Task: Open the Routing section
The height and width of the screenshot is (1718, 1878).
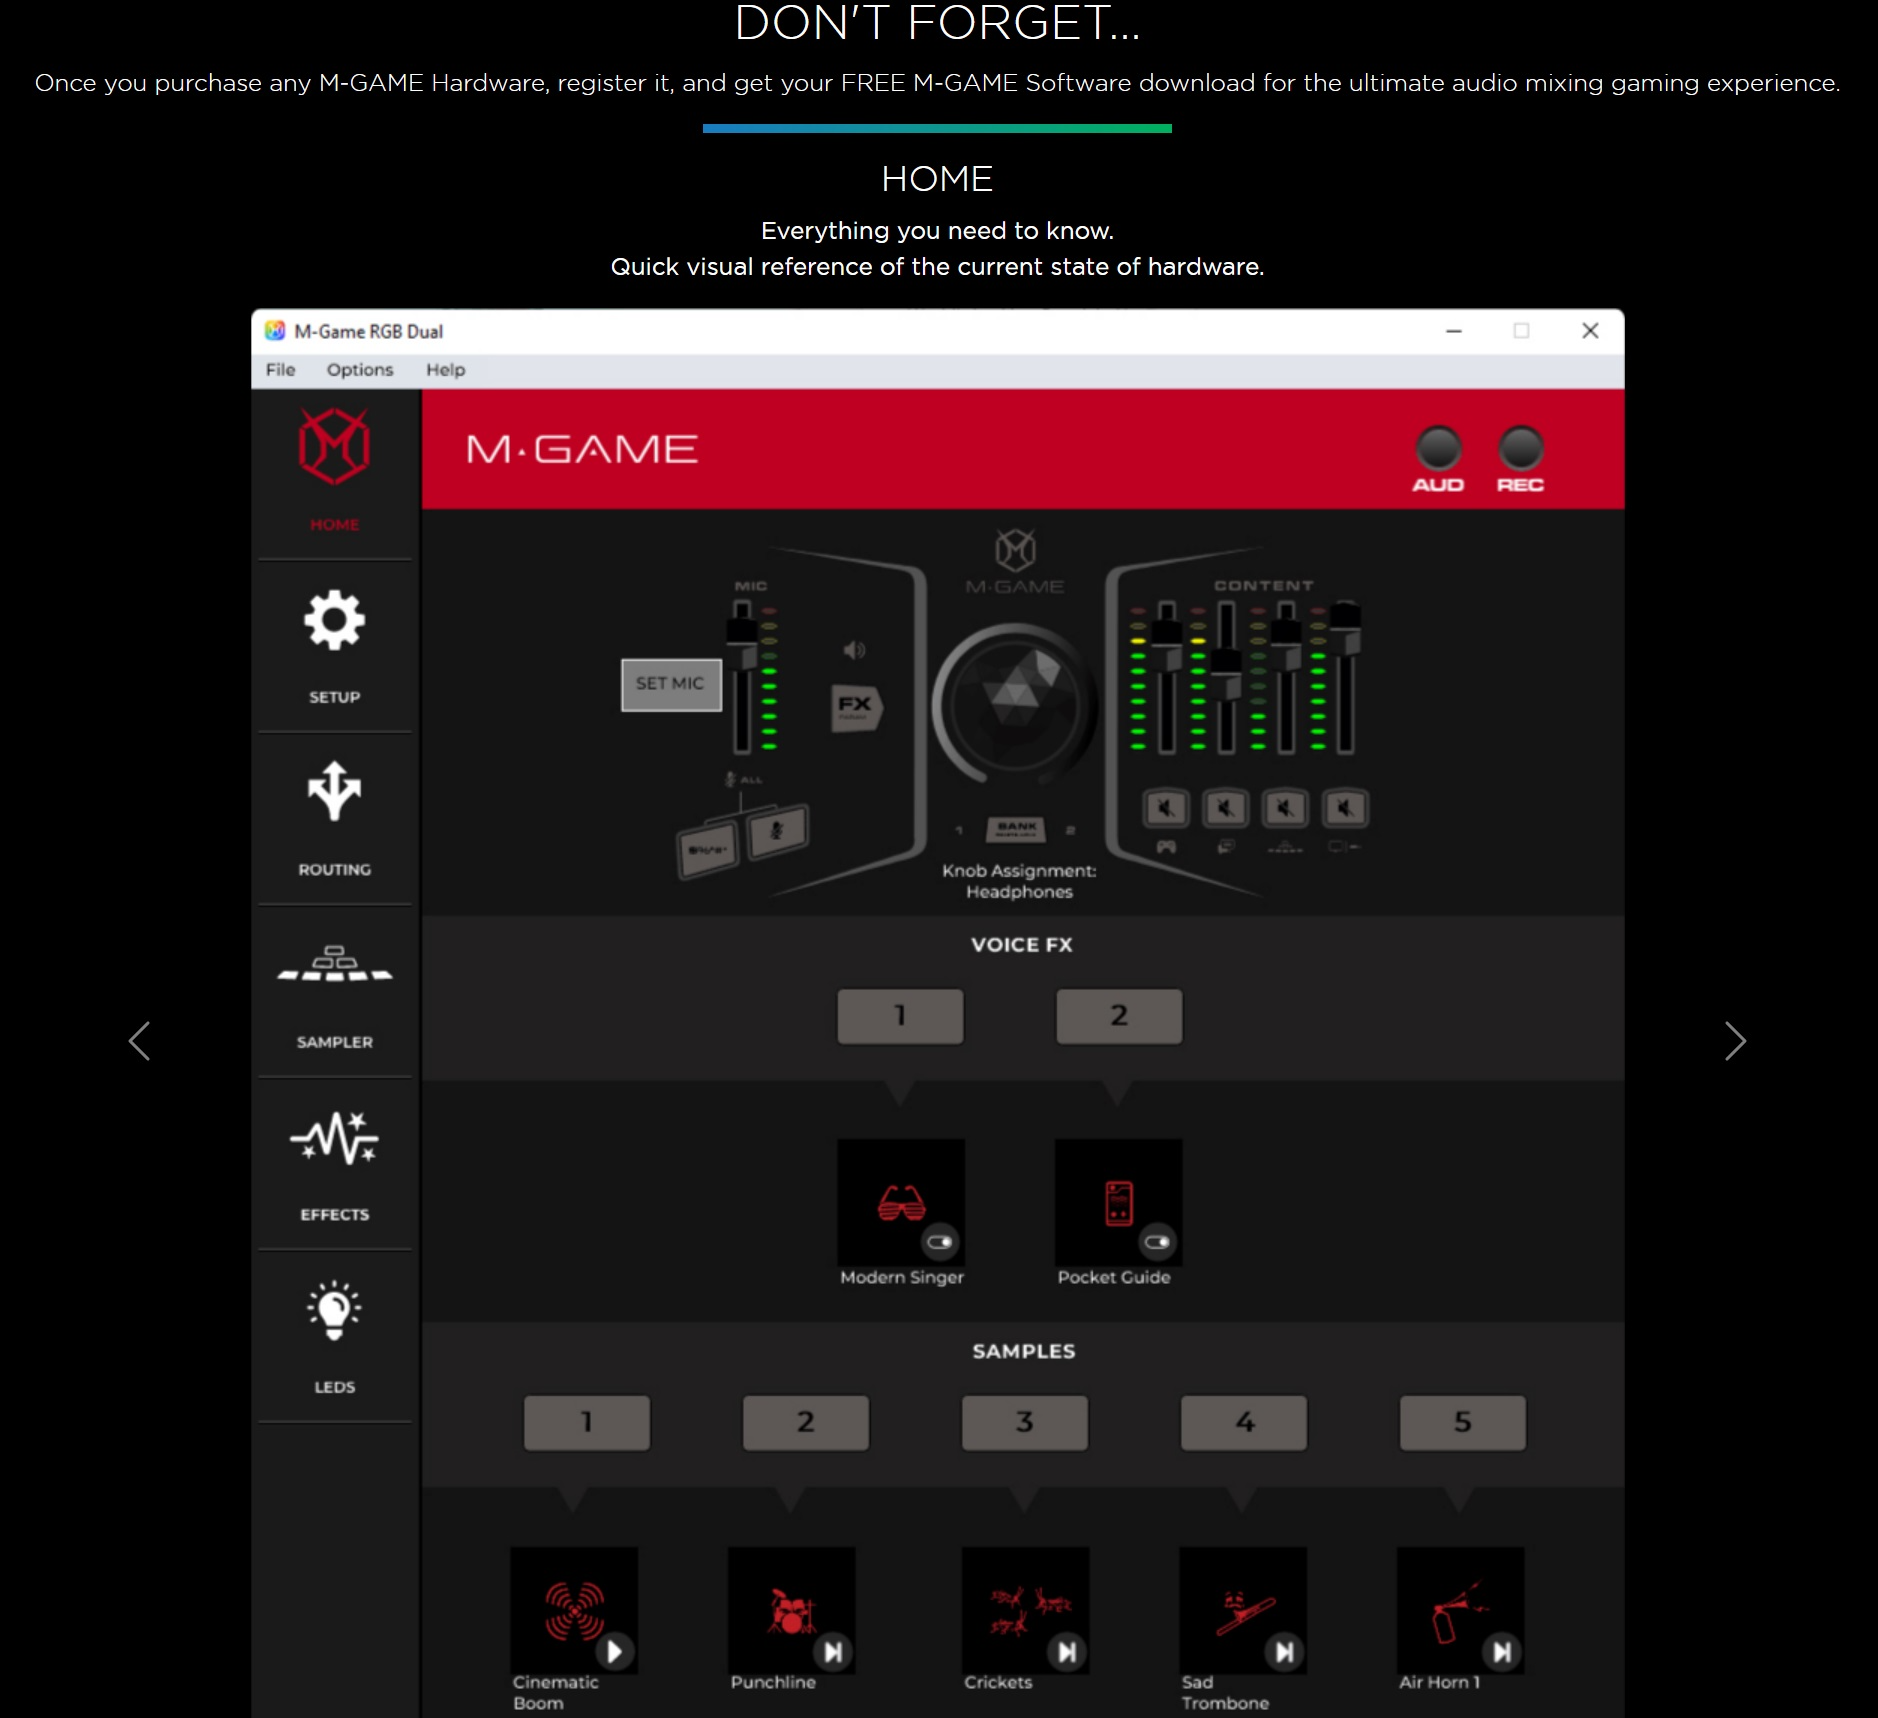Action: 334,816
